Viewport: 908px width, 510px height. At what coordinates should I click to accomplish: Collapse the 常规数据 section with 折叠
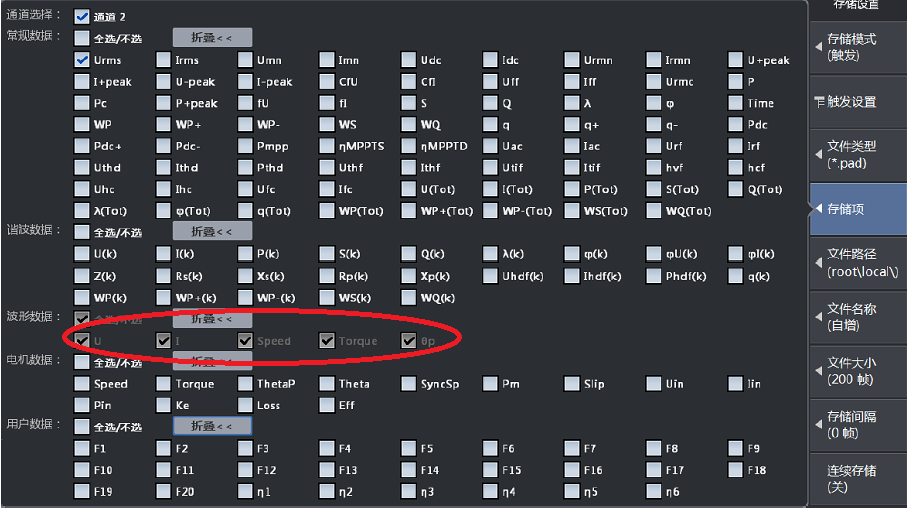212,38
